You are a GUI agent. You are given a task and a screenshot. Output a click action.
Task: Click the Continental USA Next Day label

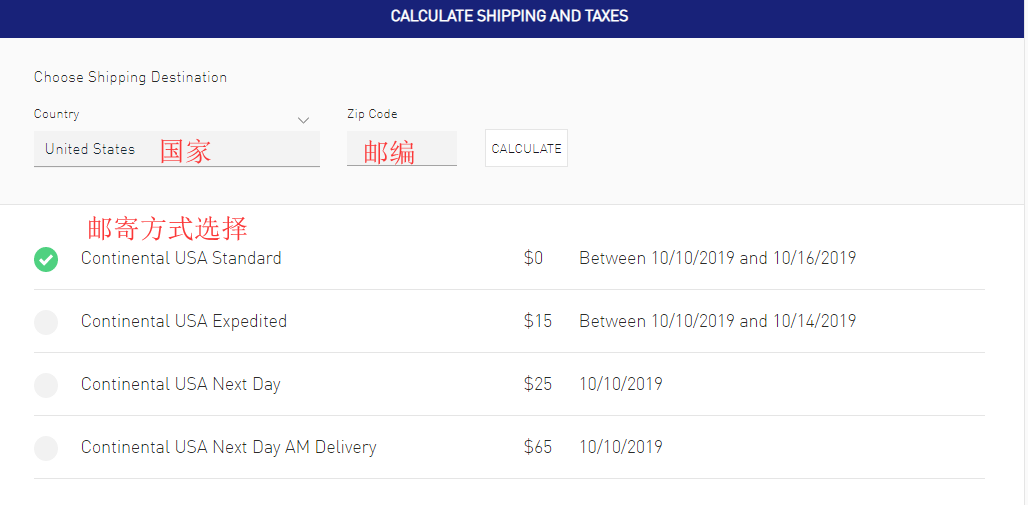[x=181, y=384]
